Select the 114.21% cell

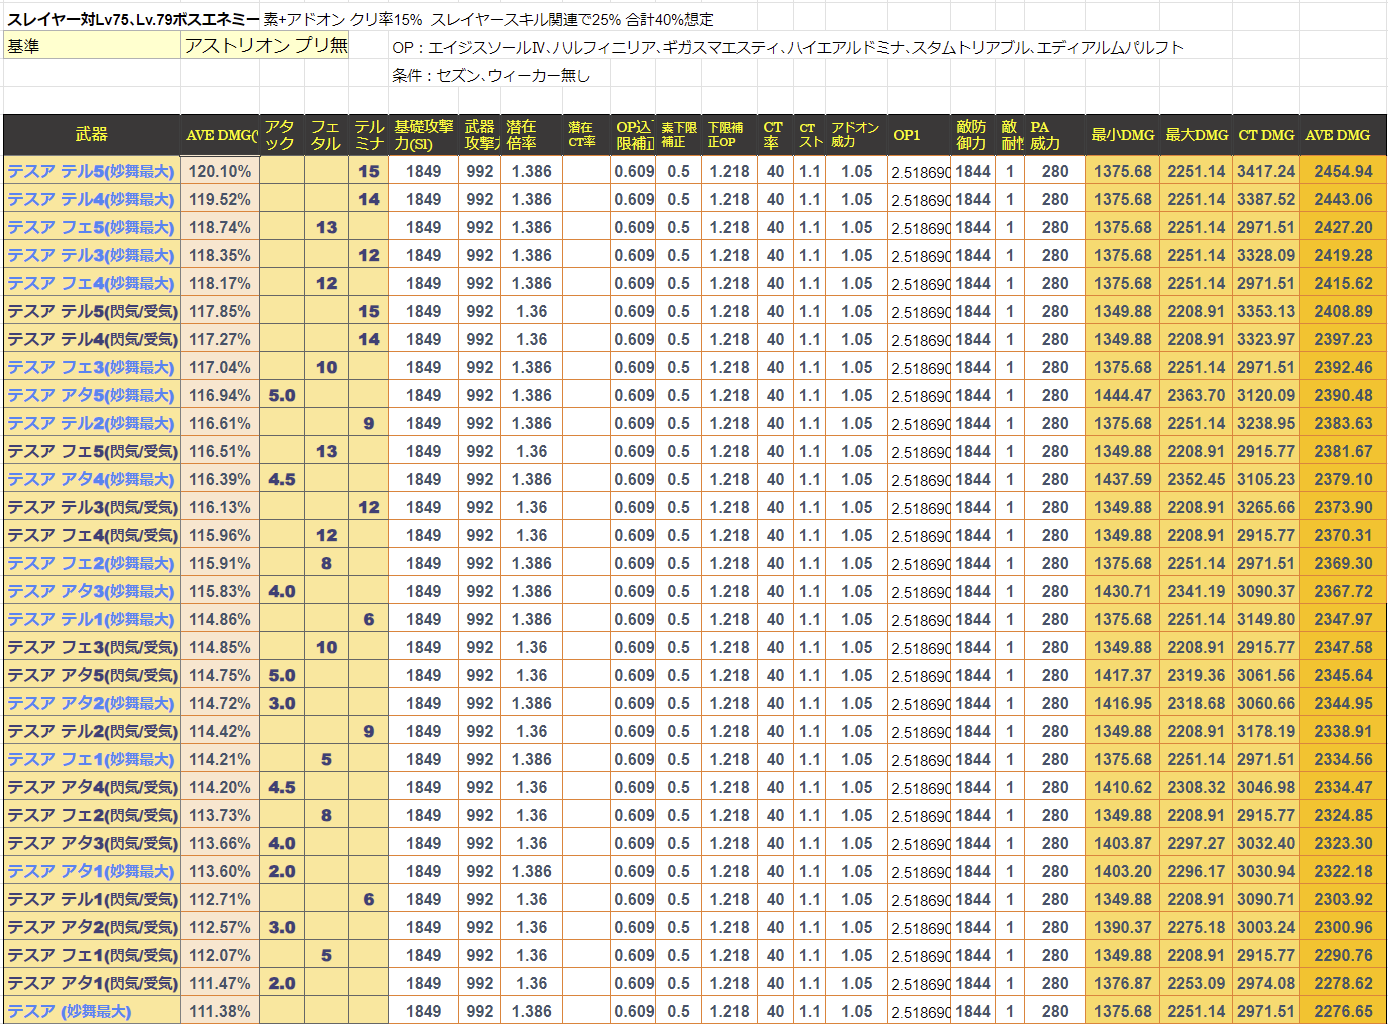220,759
